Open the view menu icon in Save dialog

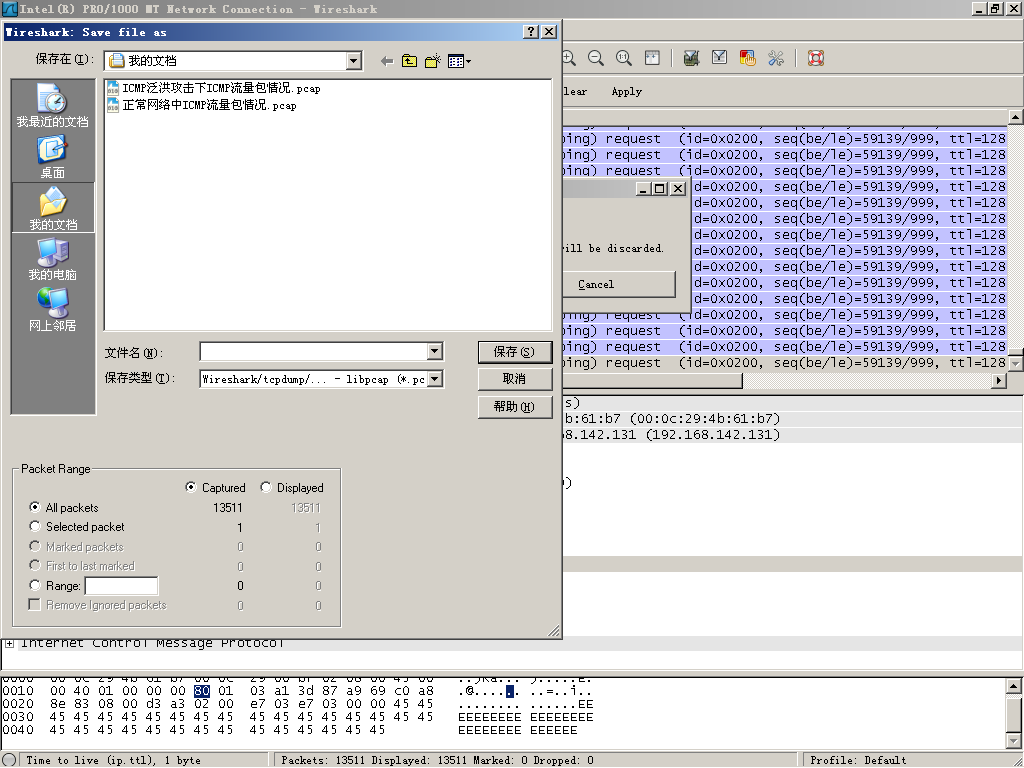point(459,61)
